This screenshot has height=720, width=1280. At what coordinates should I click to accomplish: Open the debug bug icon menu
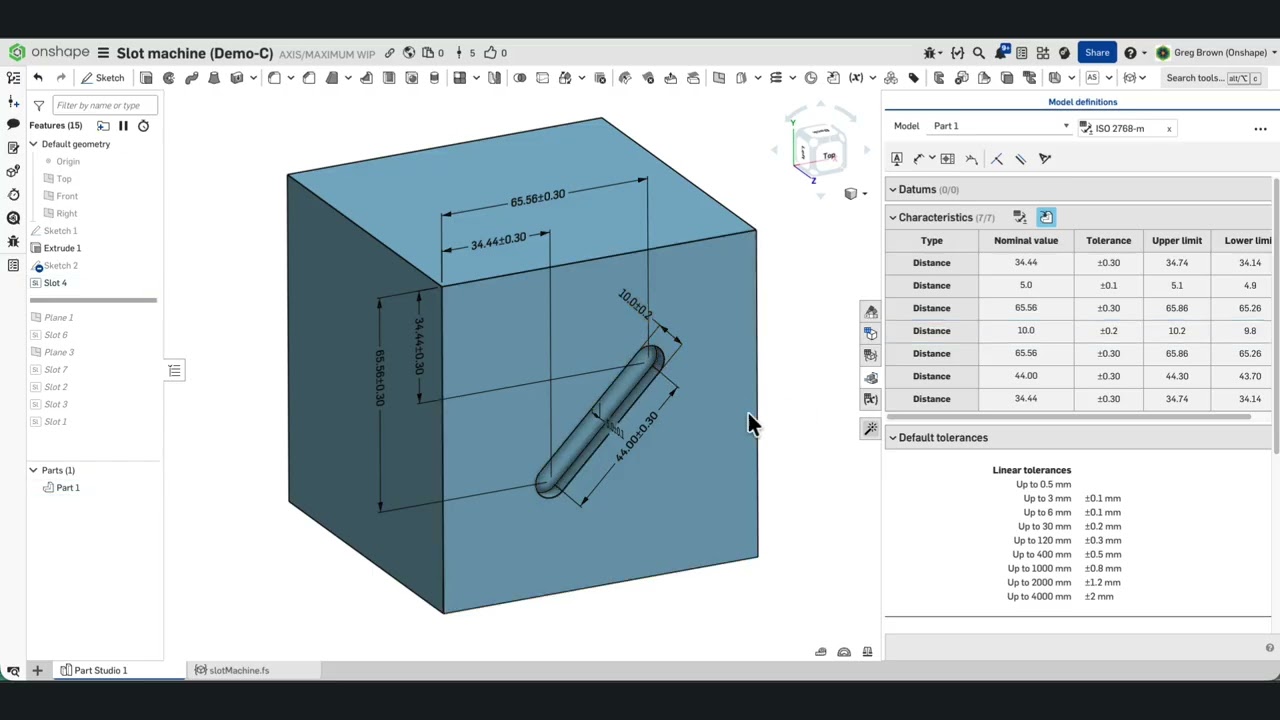(x=933, y=53)
